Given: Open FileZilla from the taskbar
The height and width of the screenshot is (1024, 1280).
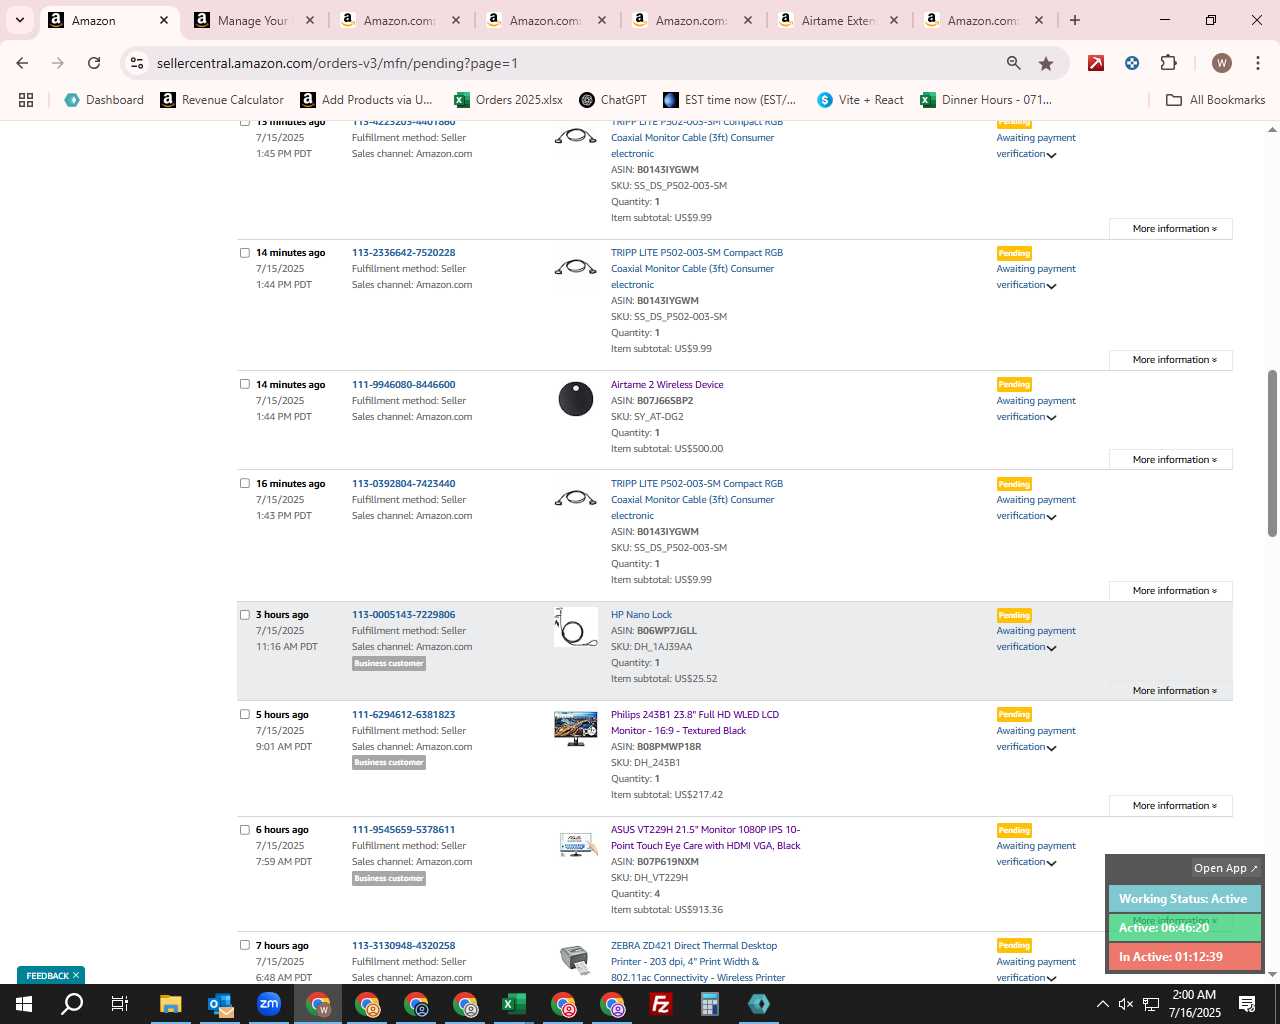Looking at the screenshot, I should pos(661,1004).
